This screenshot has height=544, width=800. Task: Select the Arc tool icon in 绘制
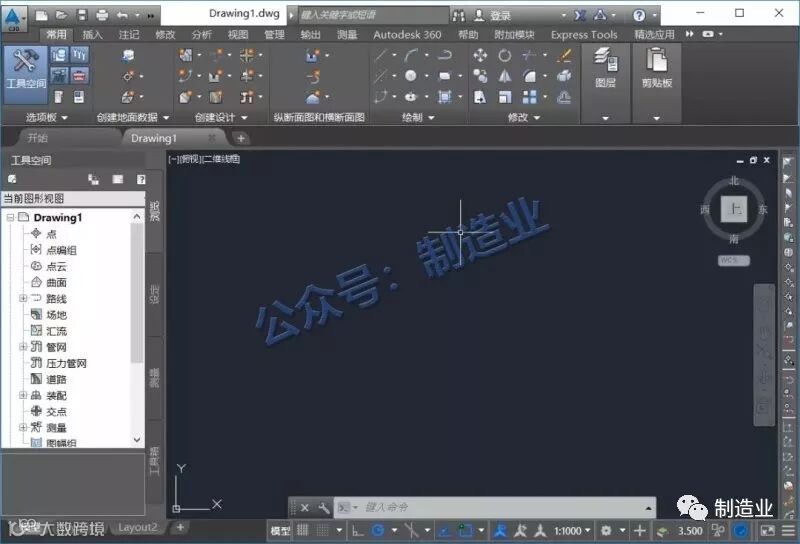tap(411, 55)
